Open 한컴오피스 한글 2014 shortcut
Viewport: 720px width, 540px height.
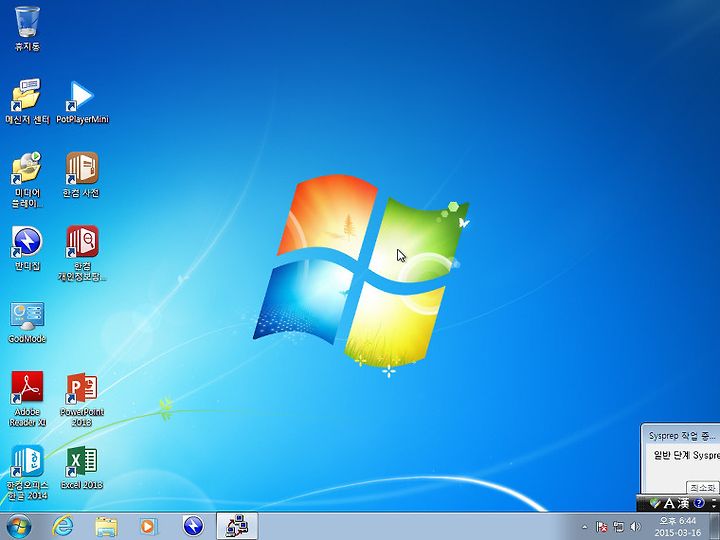27,472
